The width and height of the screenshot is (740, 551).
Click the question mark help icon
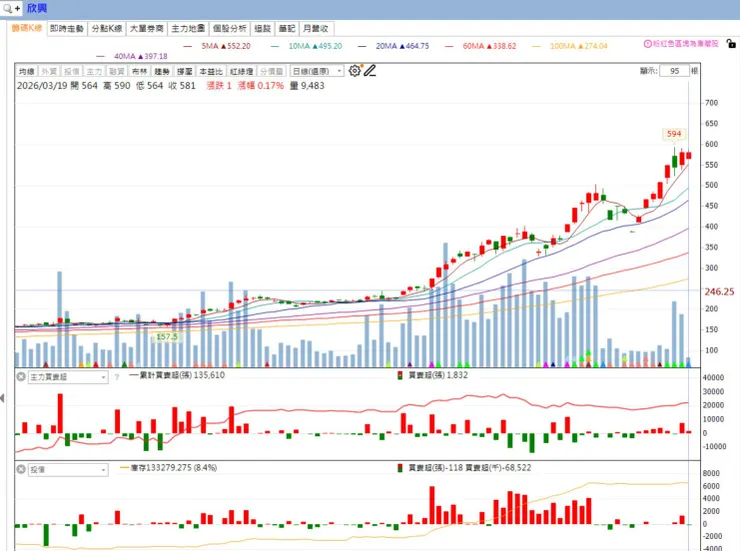click(x=117, y=377)
